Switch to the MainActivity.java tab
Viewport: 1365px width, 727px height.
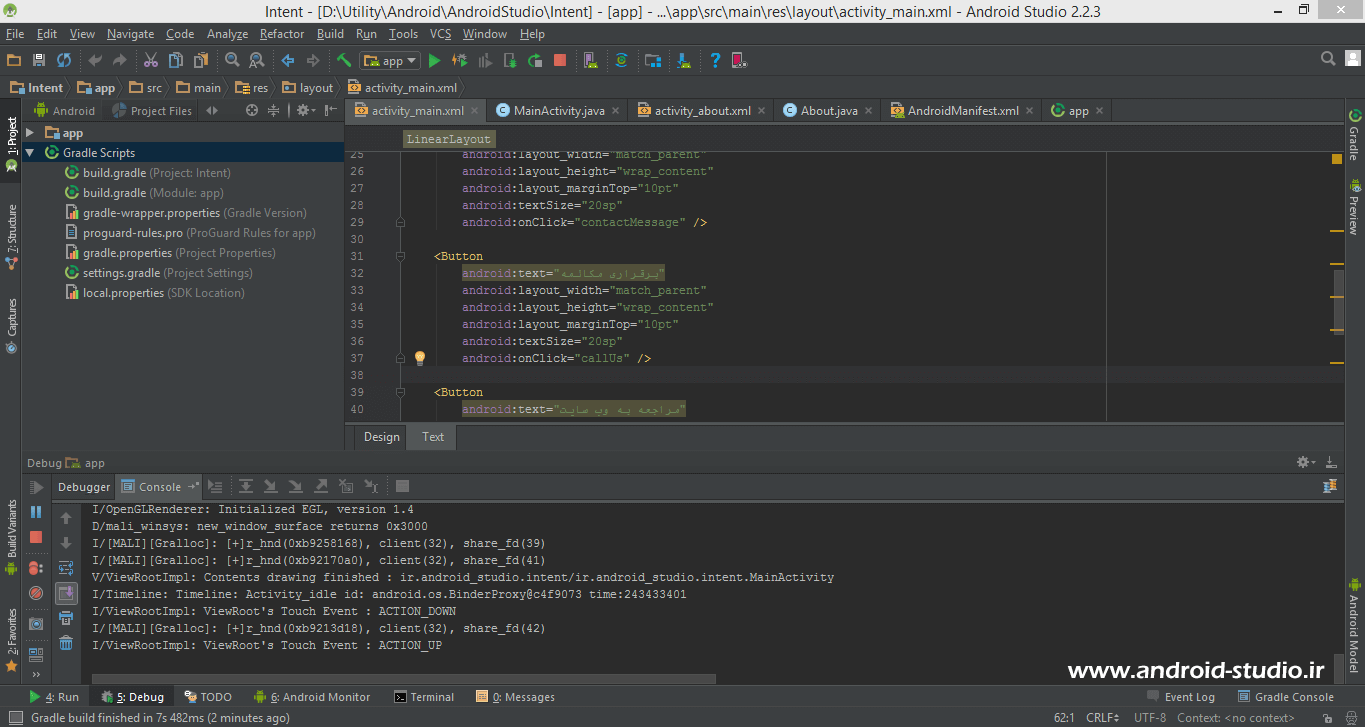click(x=558, y=111)
